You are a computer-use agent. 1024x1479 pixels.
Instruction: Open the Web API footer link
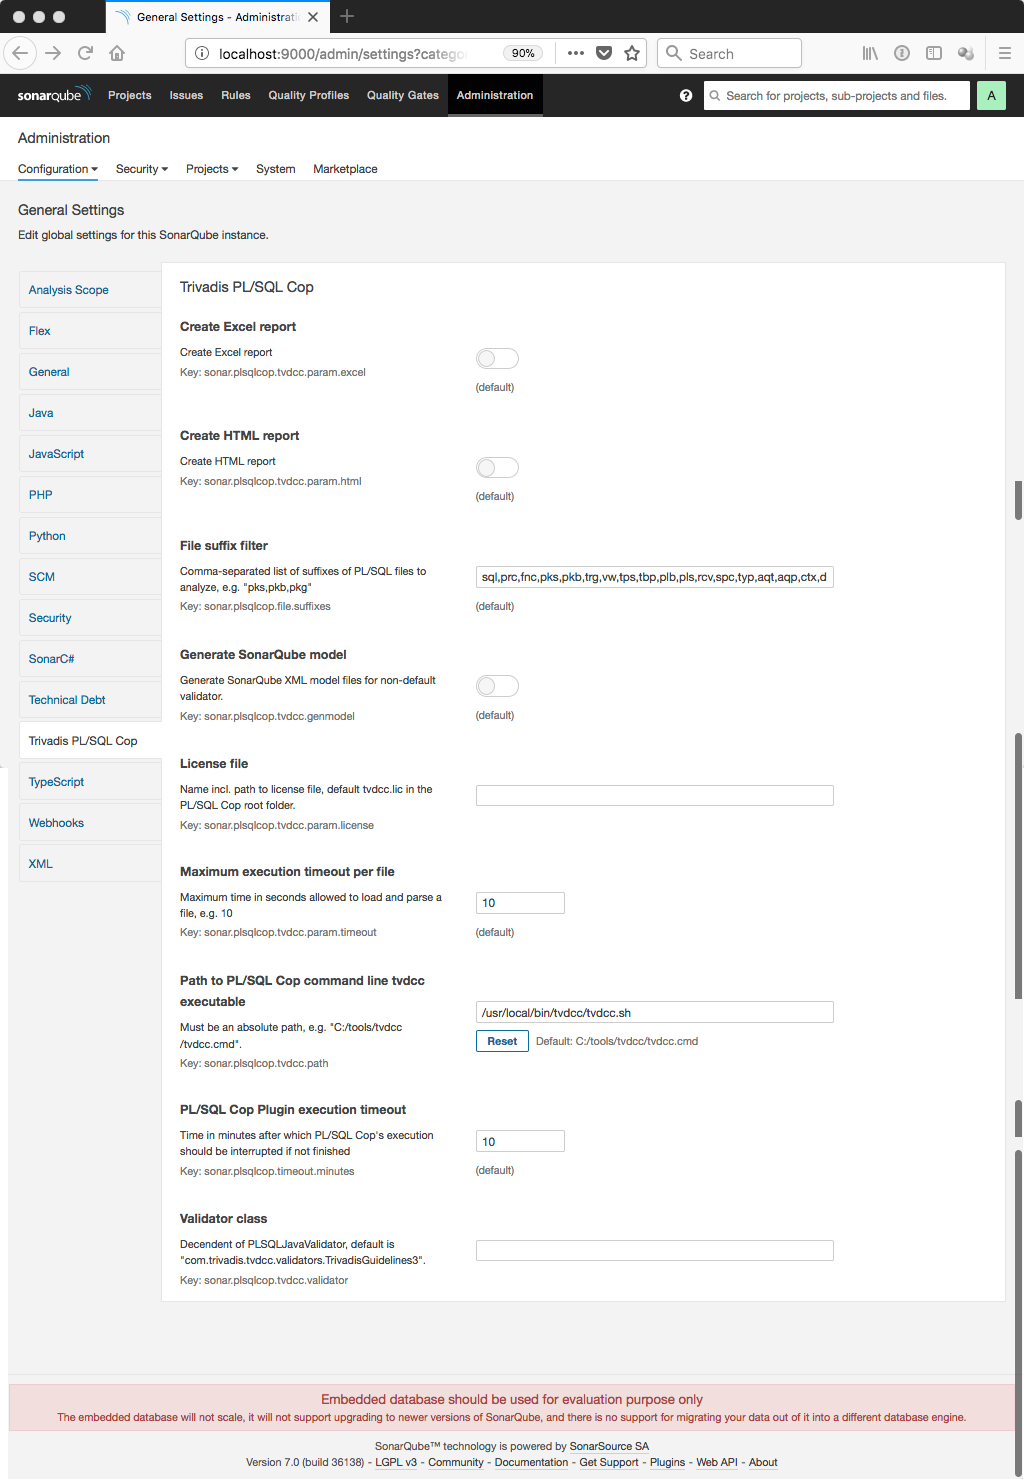coord(717,1462)
